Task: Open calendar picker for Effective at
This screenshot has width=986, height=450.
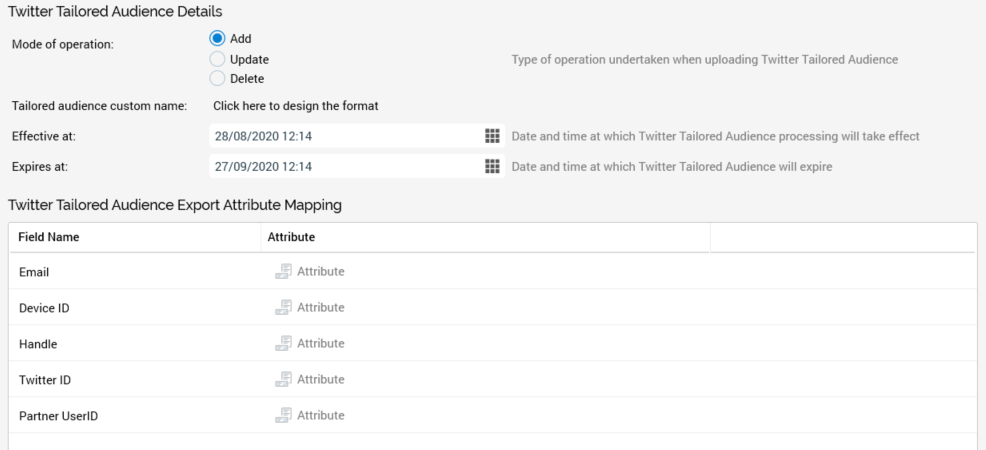Action: coord(491,136)
